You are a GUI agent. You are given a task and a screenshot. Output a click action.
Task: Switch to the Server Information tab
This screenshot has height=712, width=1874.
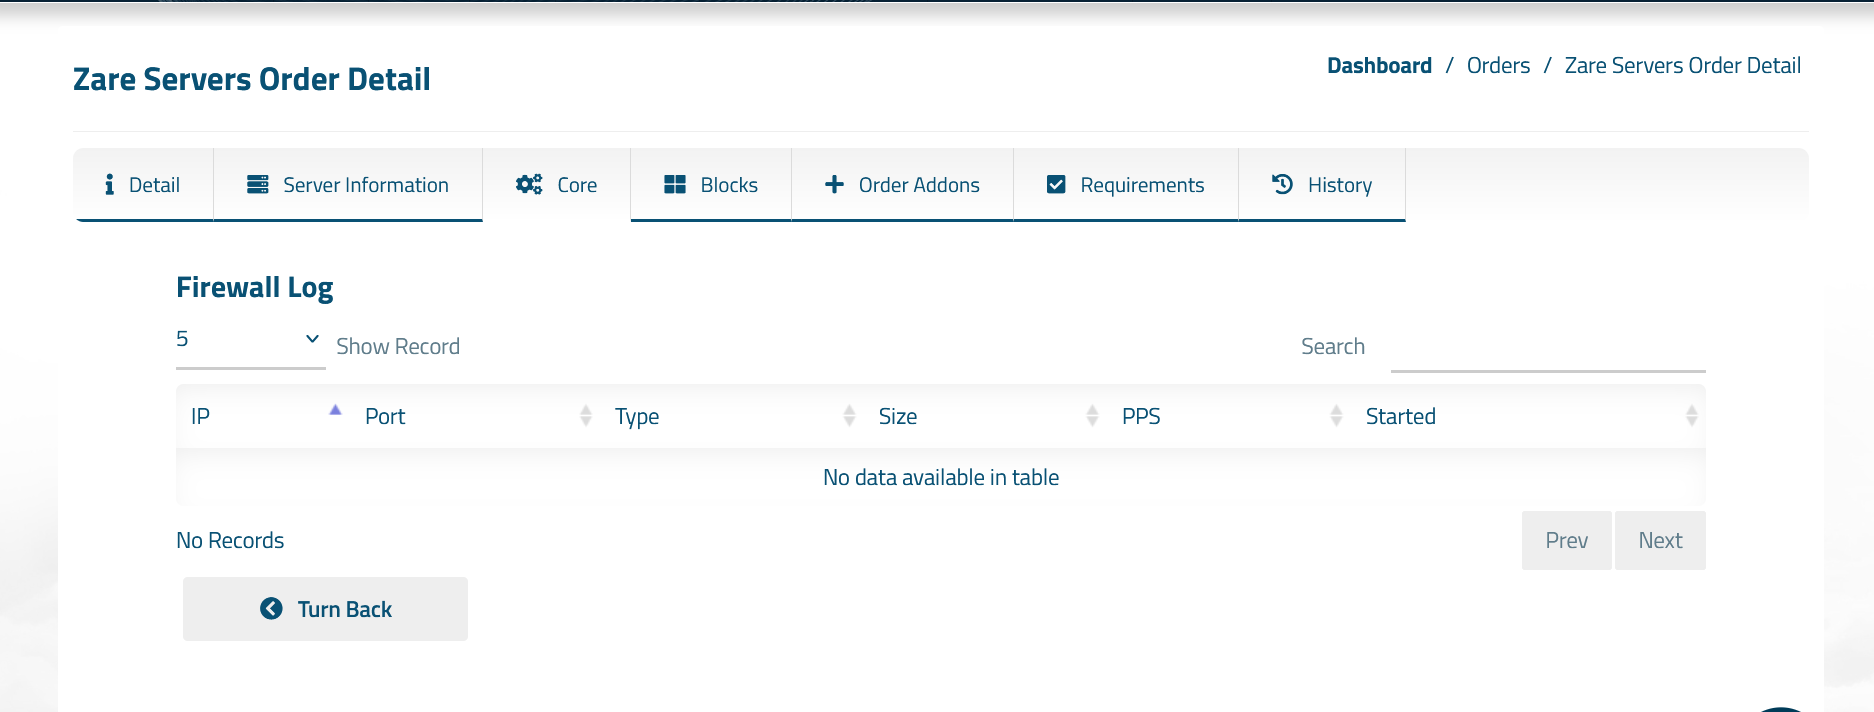coord(348,185)
